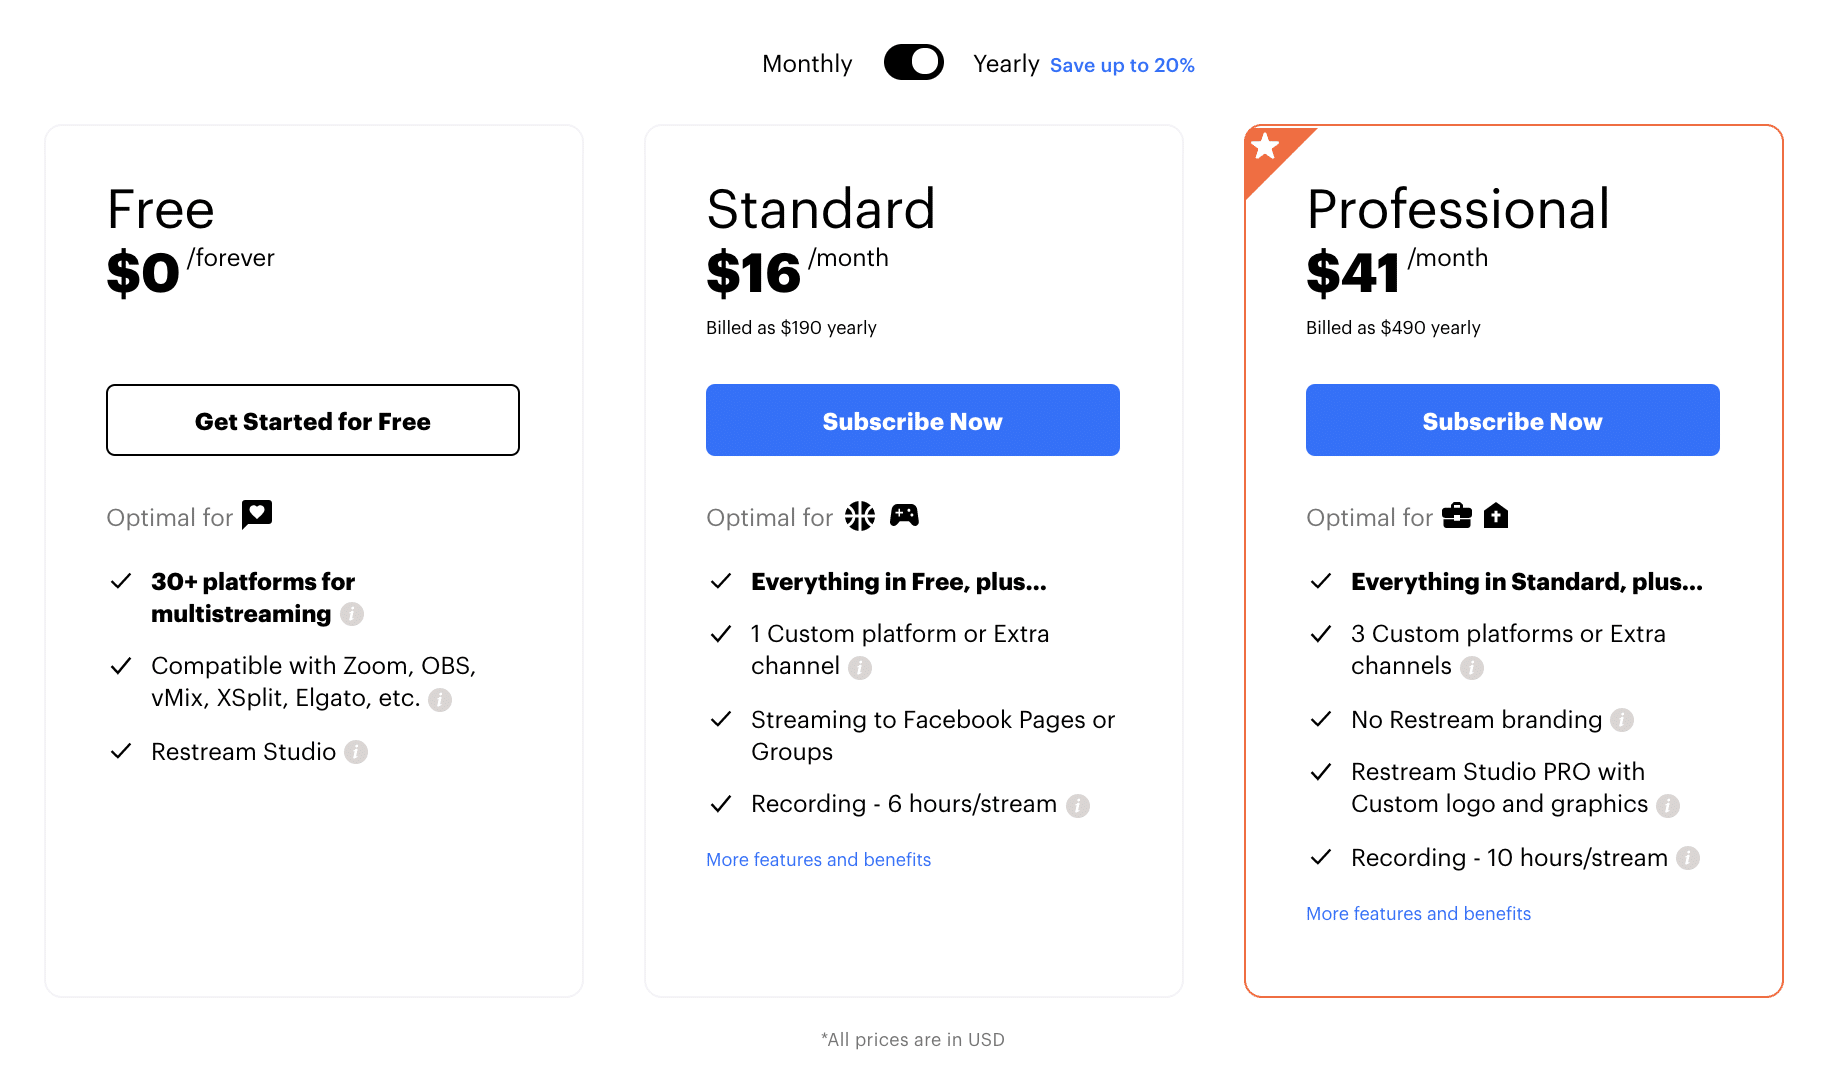1826x1088 pixels.
Task: Click info icon beside Custom logo and graphics
Action: 1668,806
